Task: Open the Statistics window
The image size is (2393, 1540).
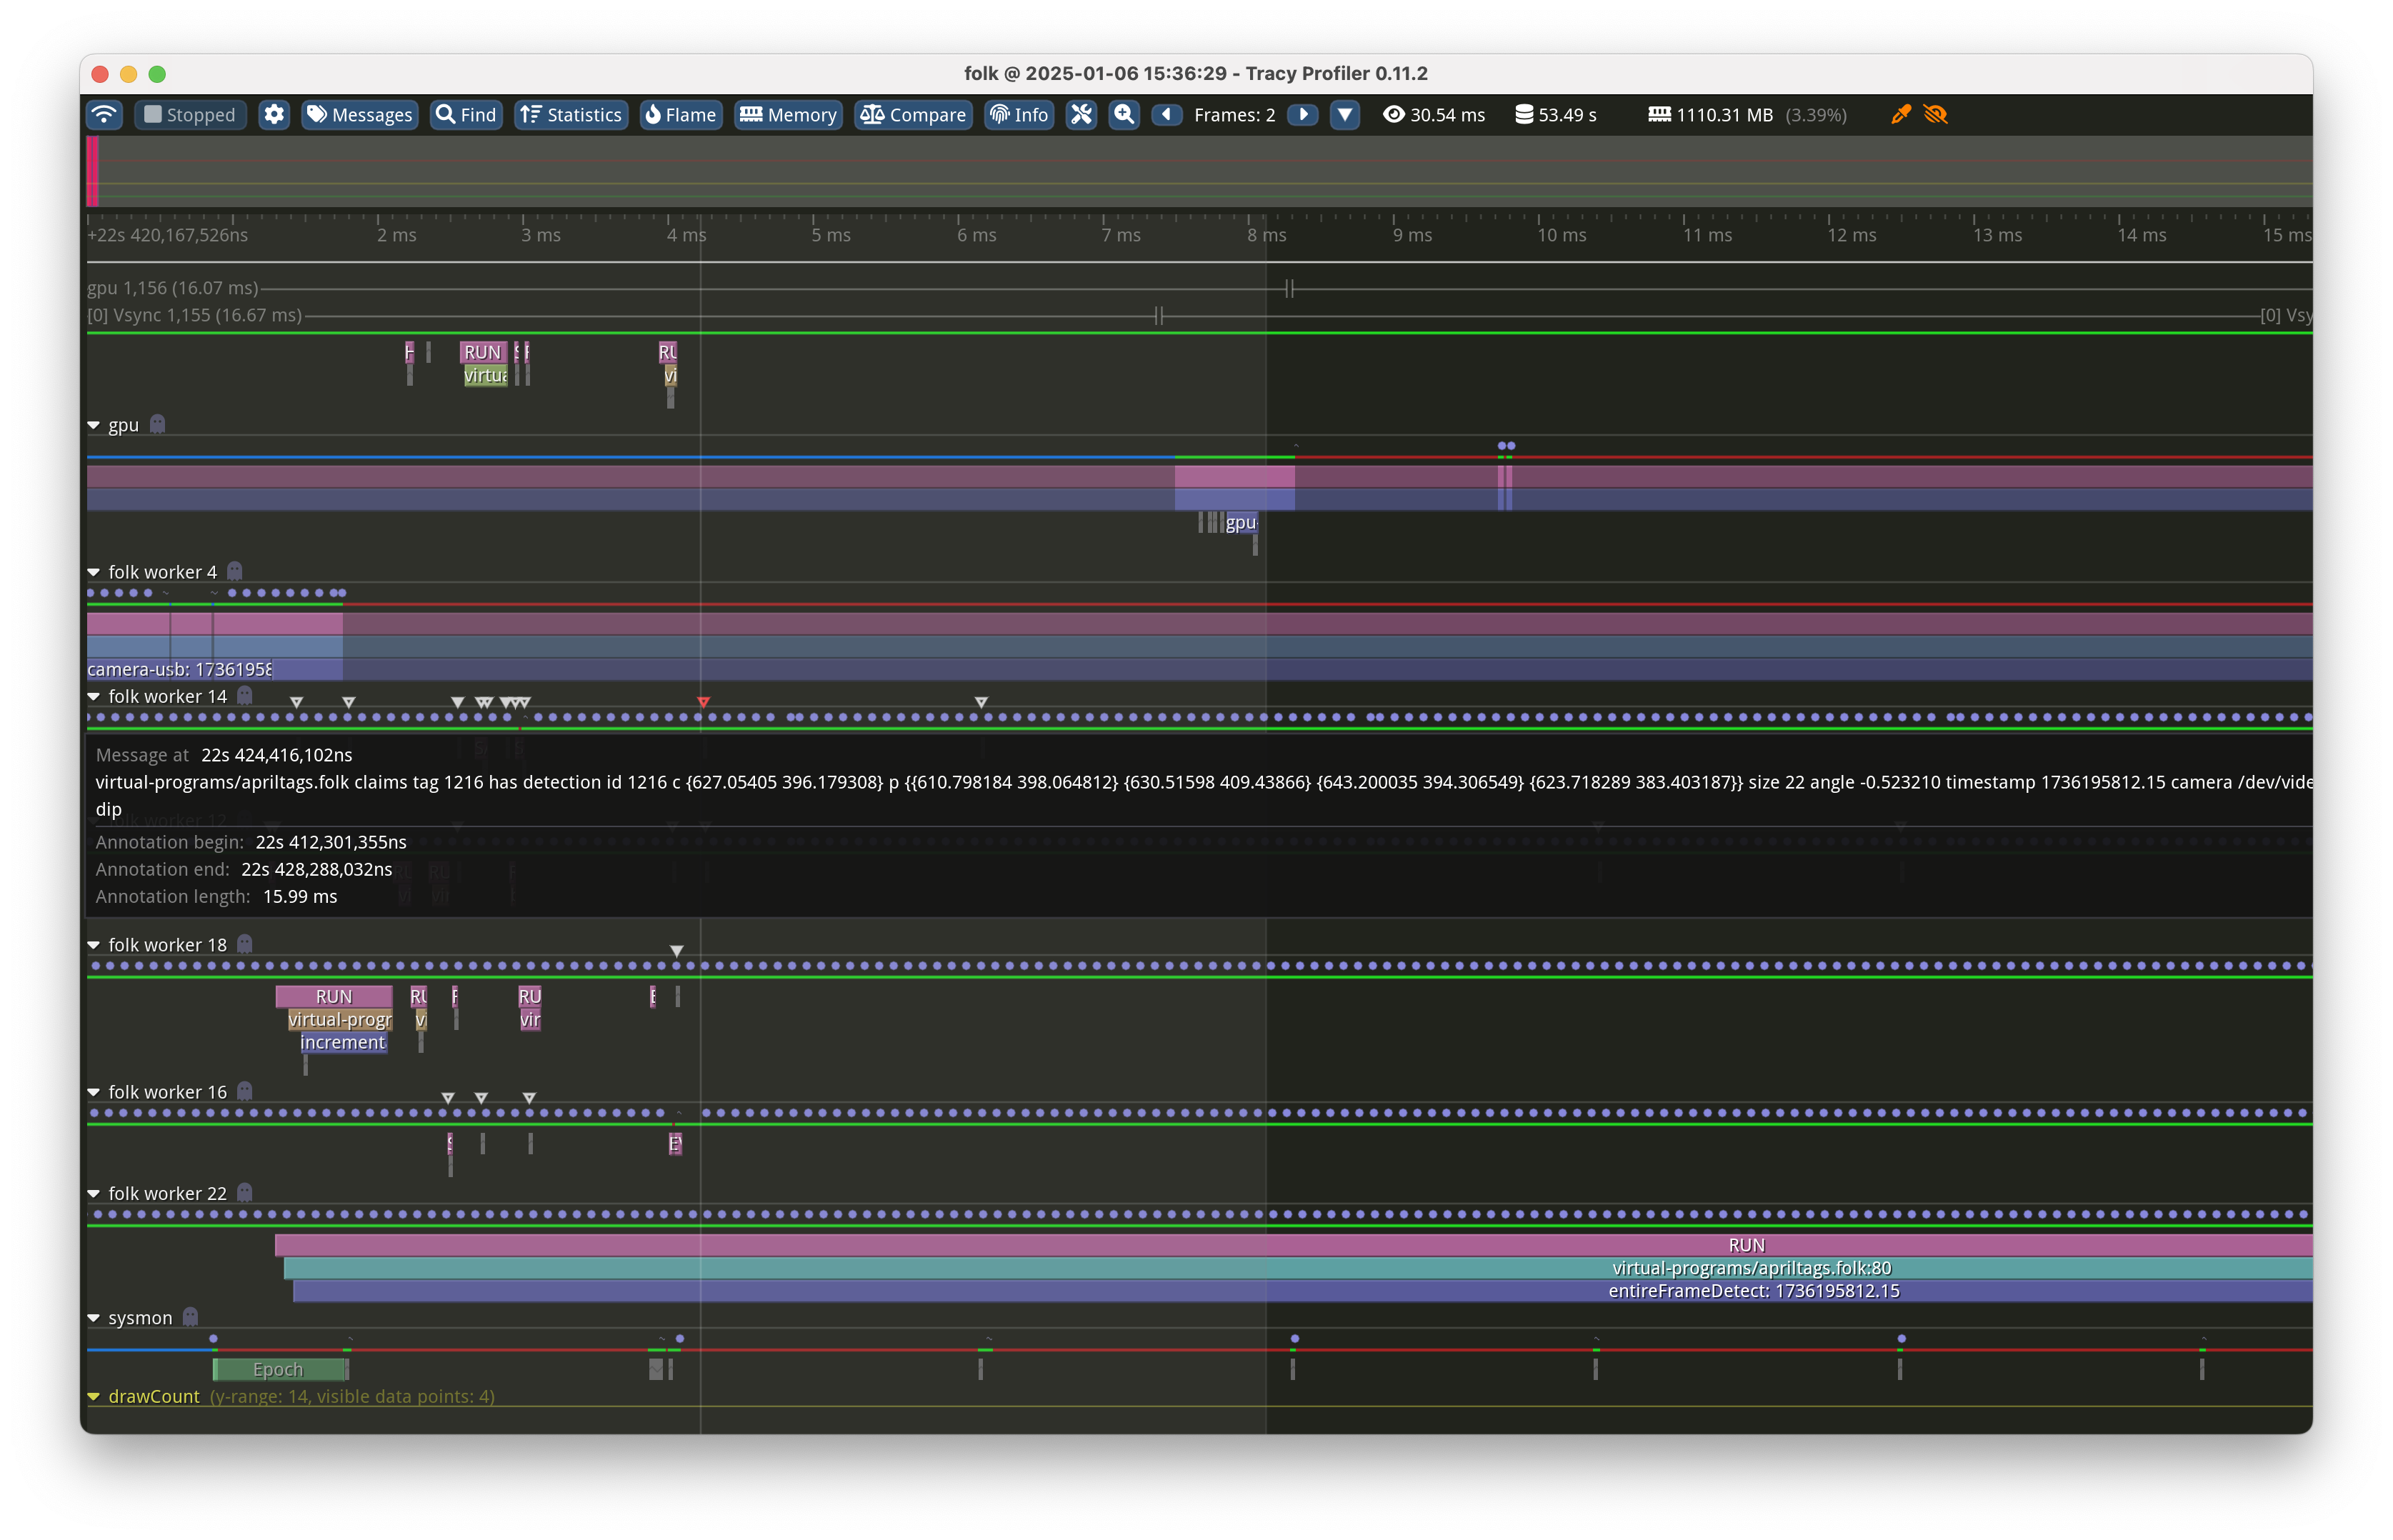Action: 571,115
